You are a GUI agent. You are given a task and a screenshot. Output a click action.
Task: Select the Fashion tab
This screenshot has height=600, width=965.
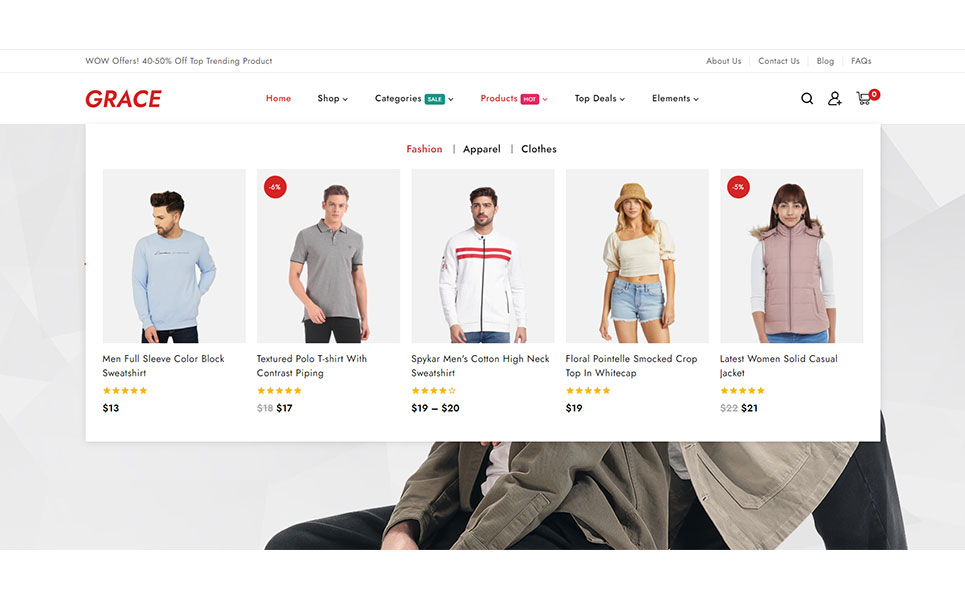[424, 149]
